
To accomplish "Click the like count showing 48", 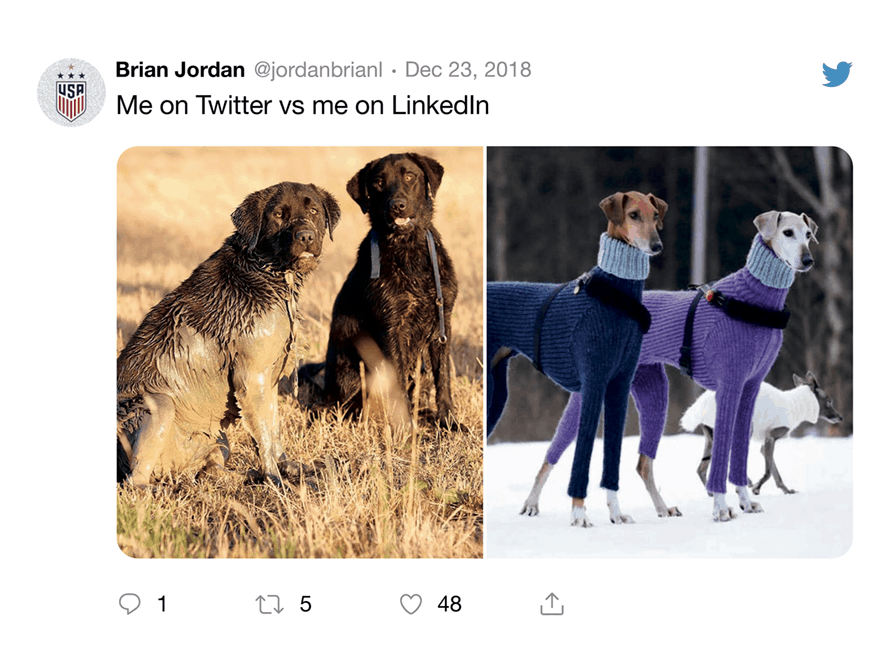I will [448, 604].
